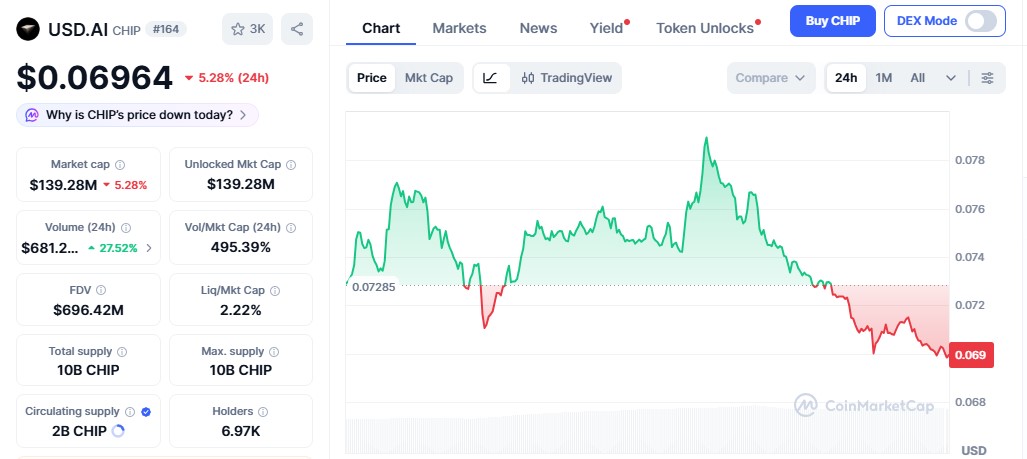Open Chart tab
This screenshot has width=1027, height=459.
tap(381, 28)
